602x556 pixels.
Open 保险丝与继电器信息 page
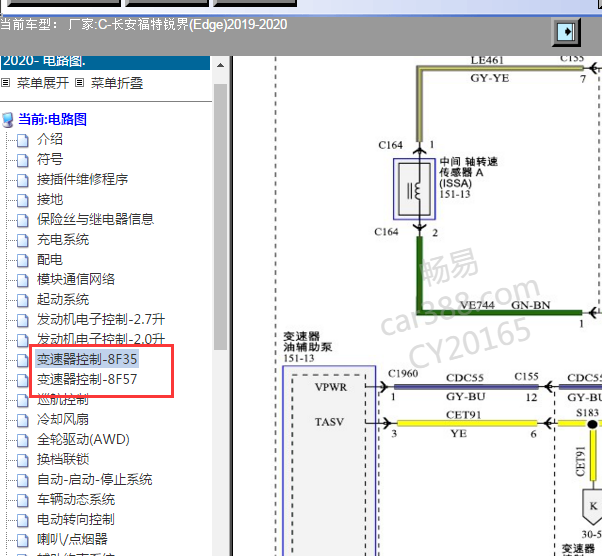(x=95, y=219)
